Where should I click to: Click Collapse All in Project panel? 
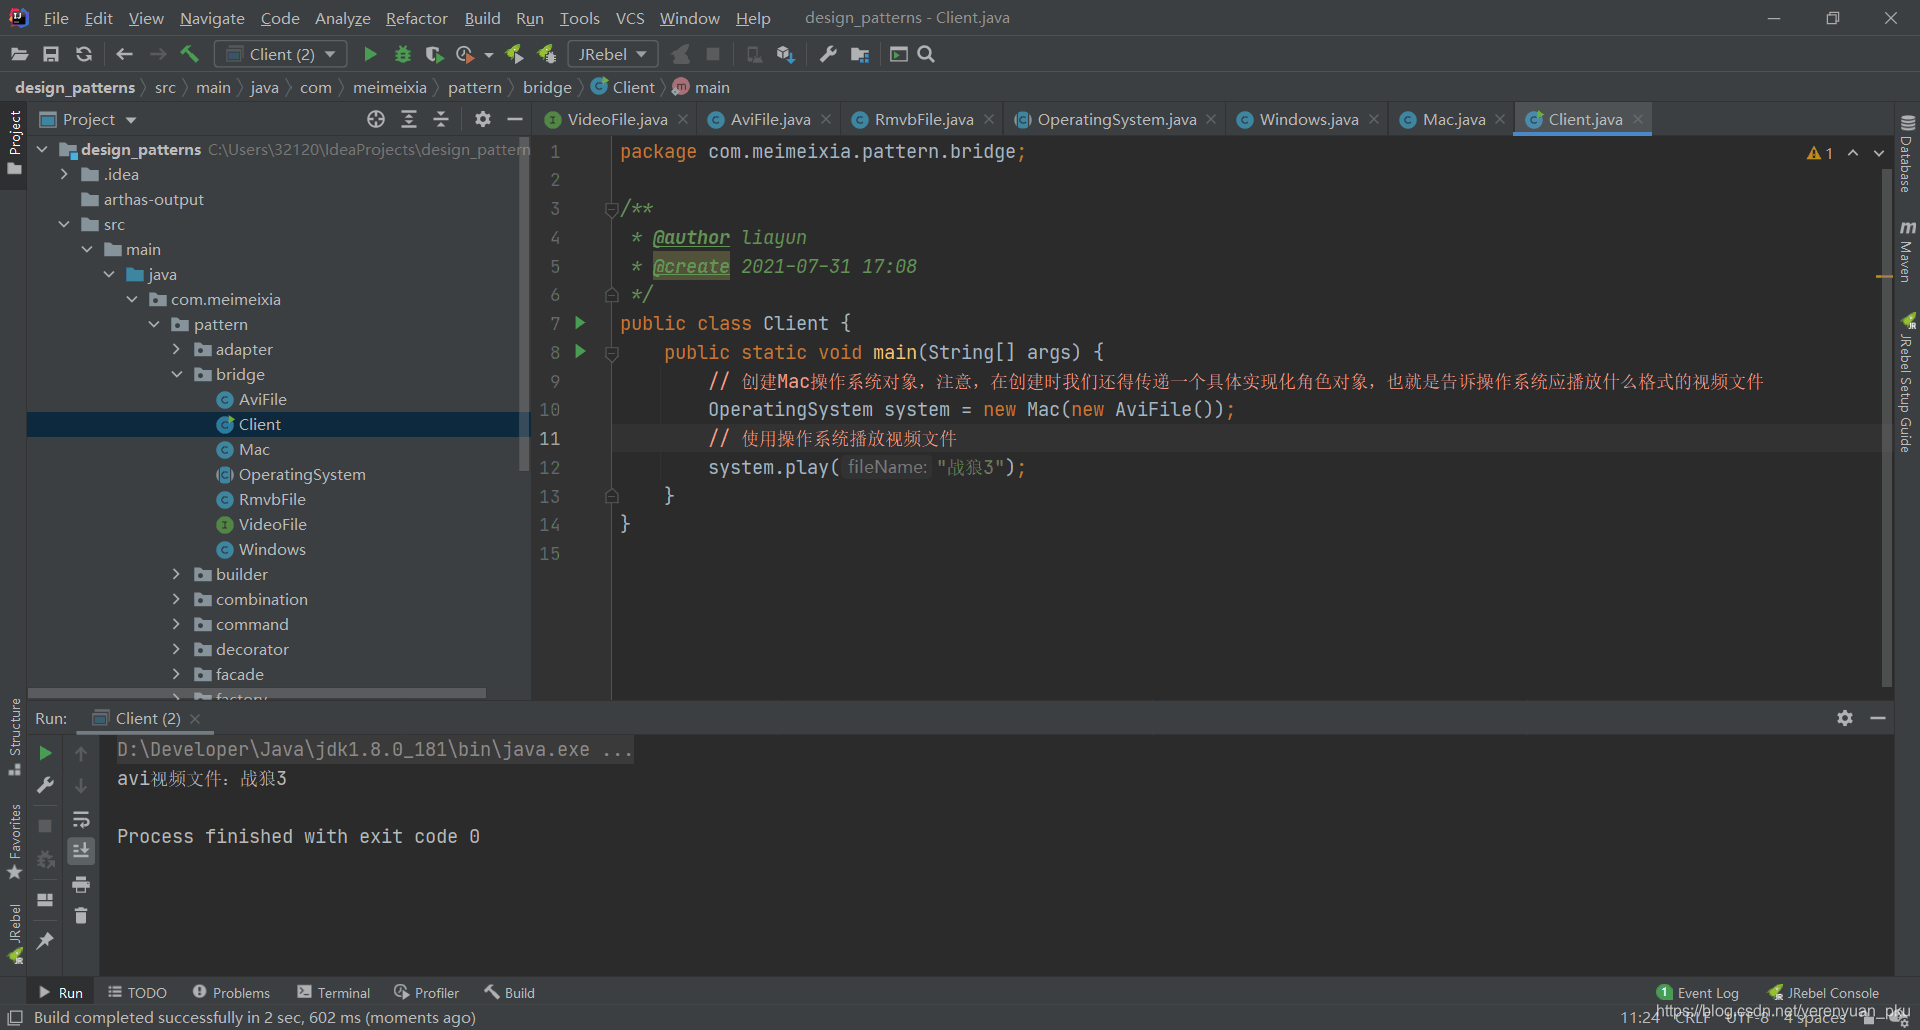[x=441, y=119]
